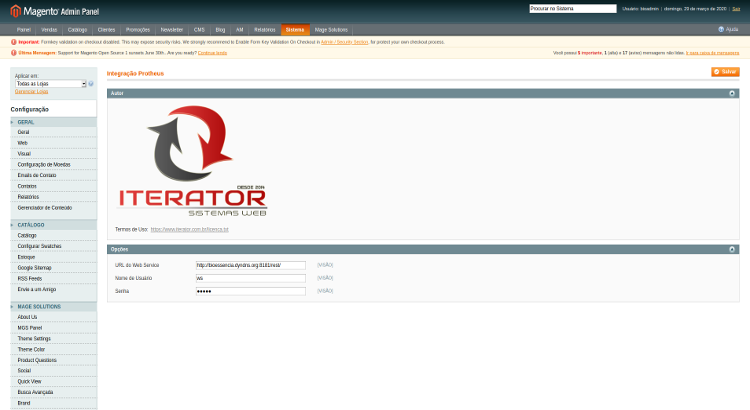Click the Important warning icon

13,42
